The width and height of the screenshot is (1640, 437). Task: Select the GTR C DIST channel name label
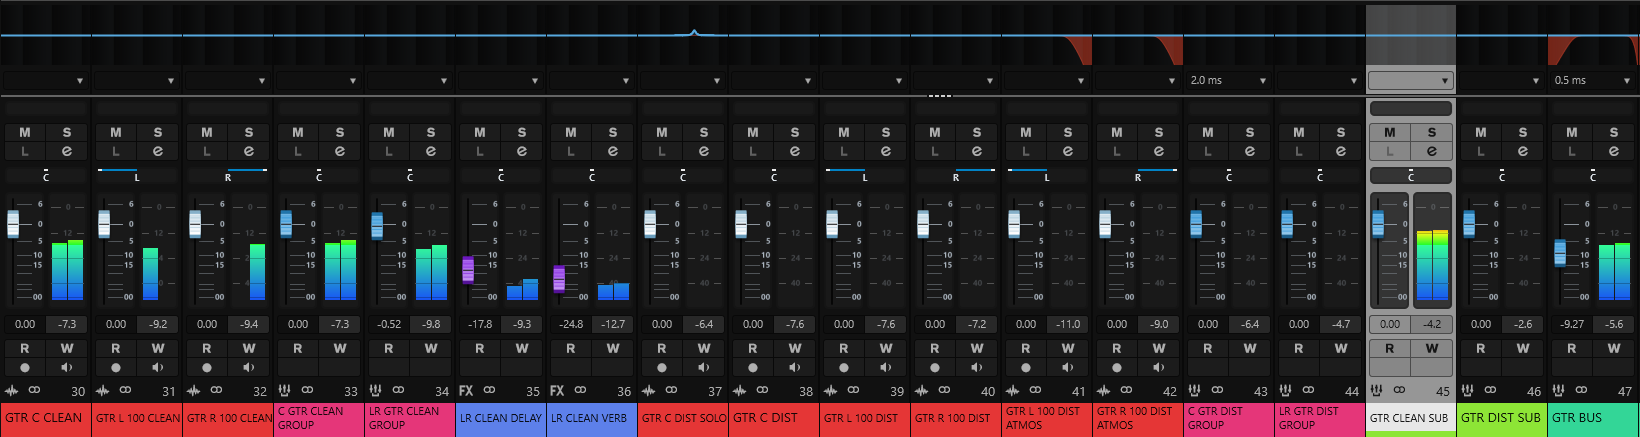tap(774, 418)
